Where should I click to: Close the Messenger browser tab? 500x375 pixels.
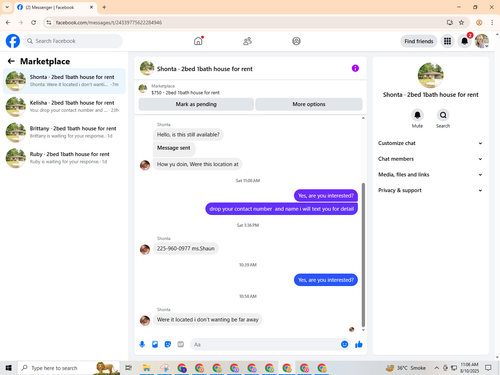coord(91,7)
